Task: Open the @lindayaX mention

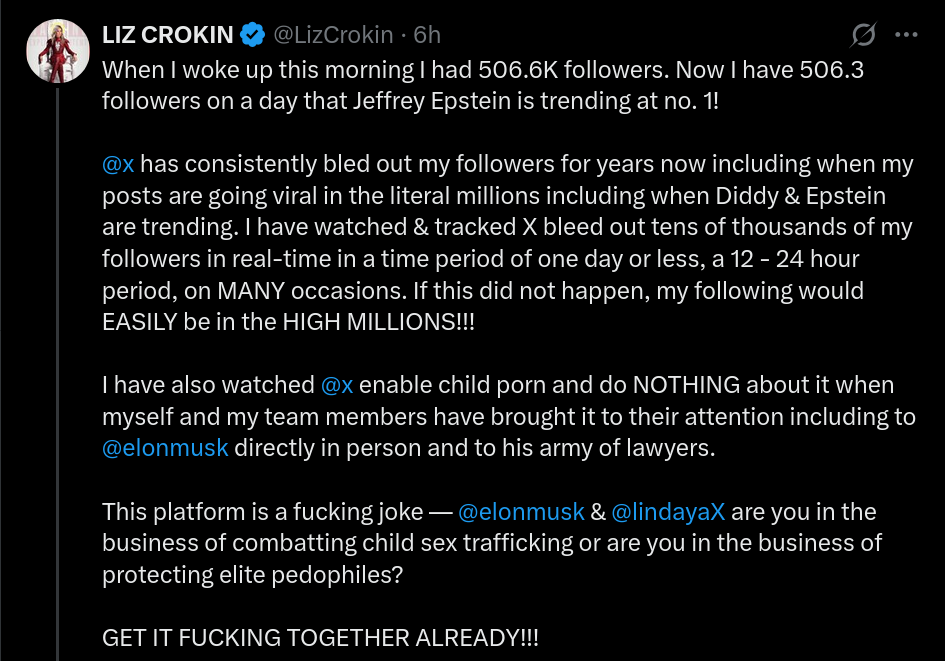Action: point(668,512)
